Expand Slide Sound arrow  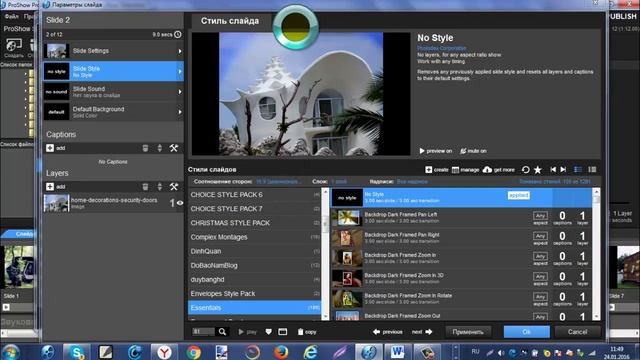[180, 92]
